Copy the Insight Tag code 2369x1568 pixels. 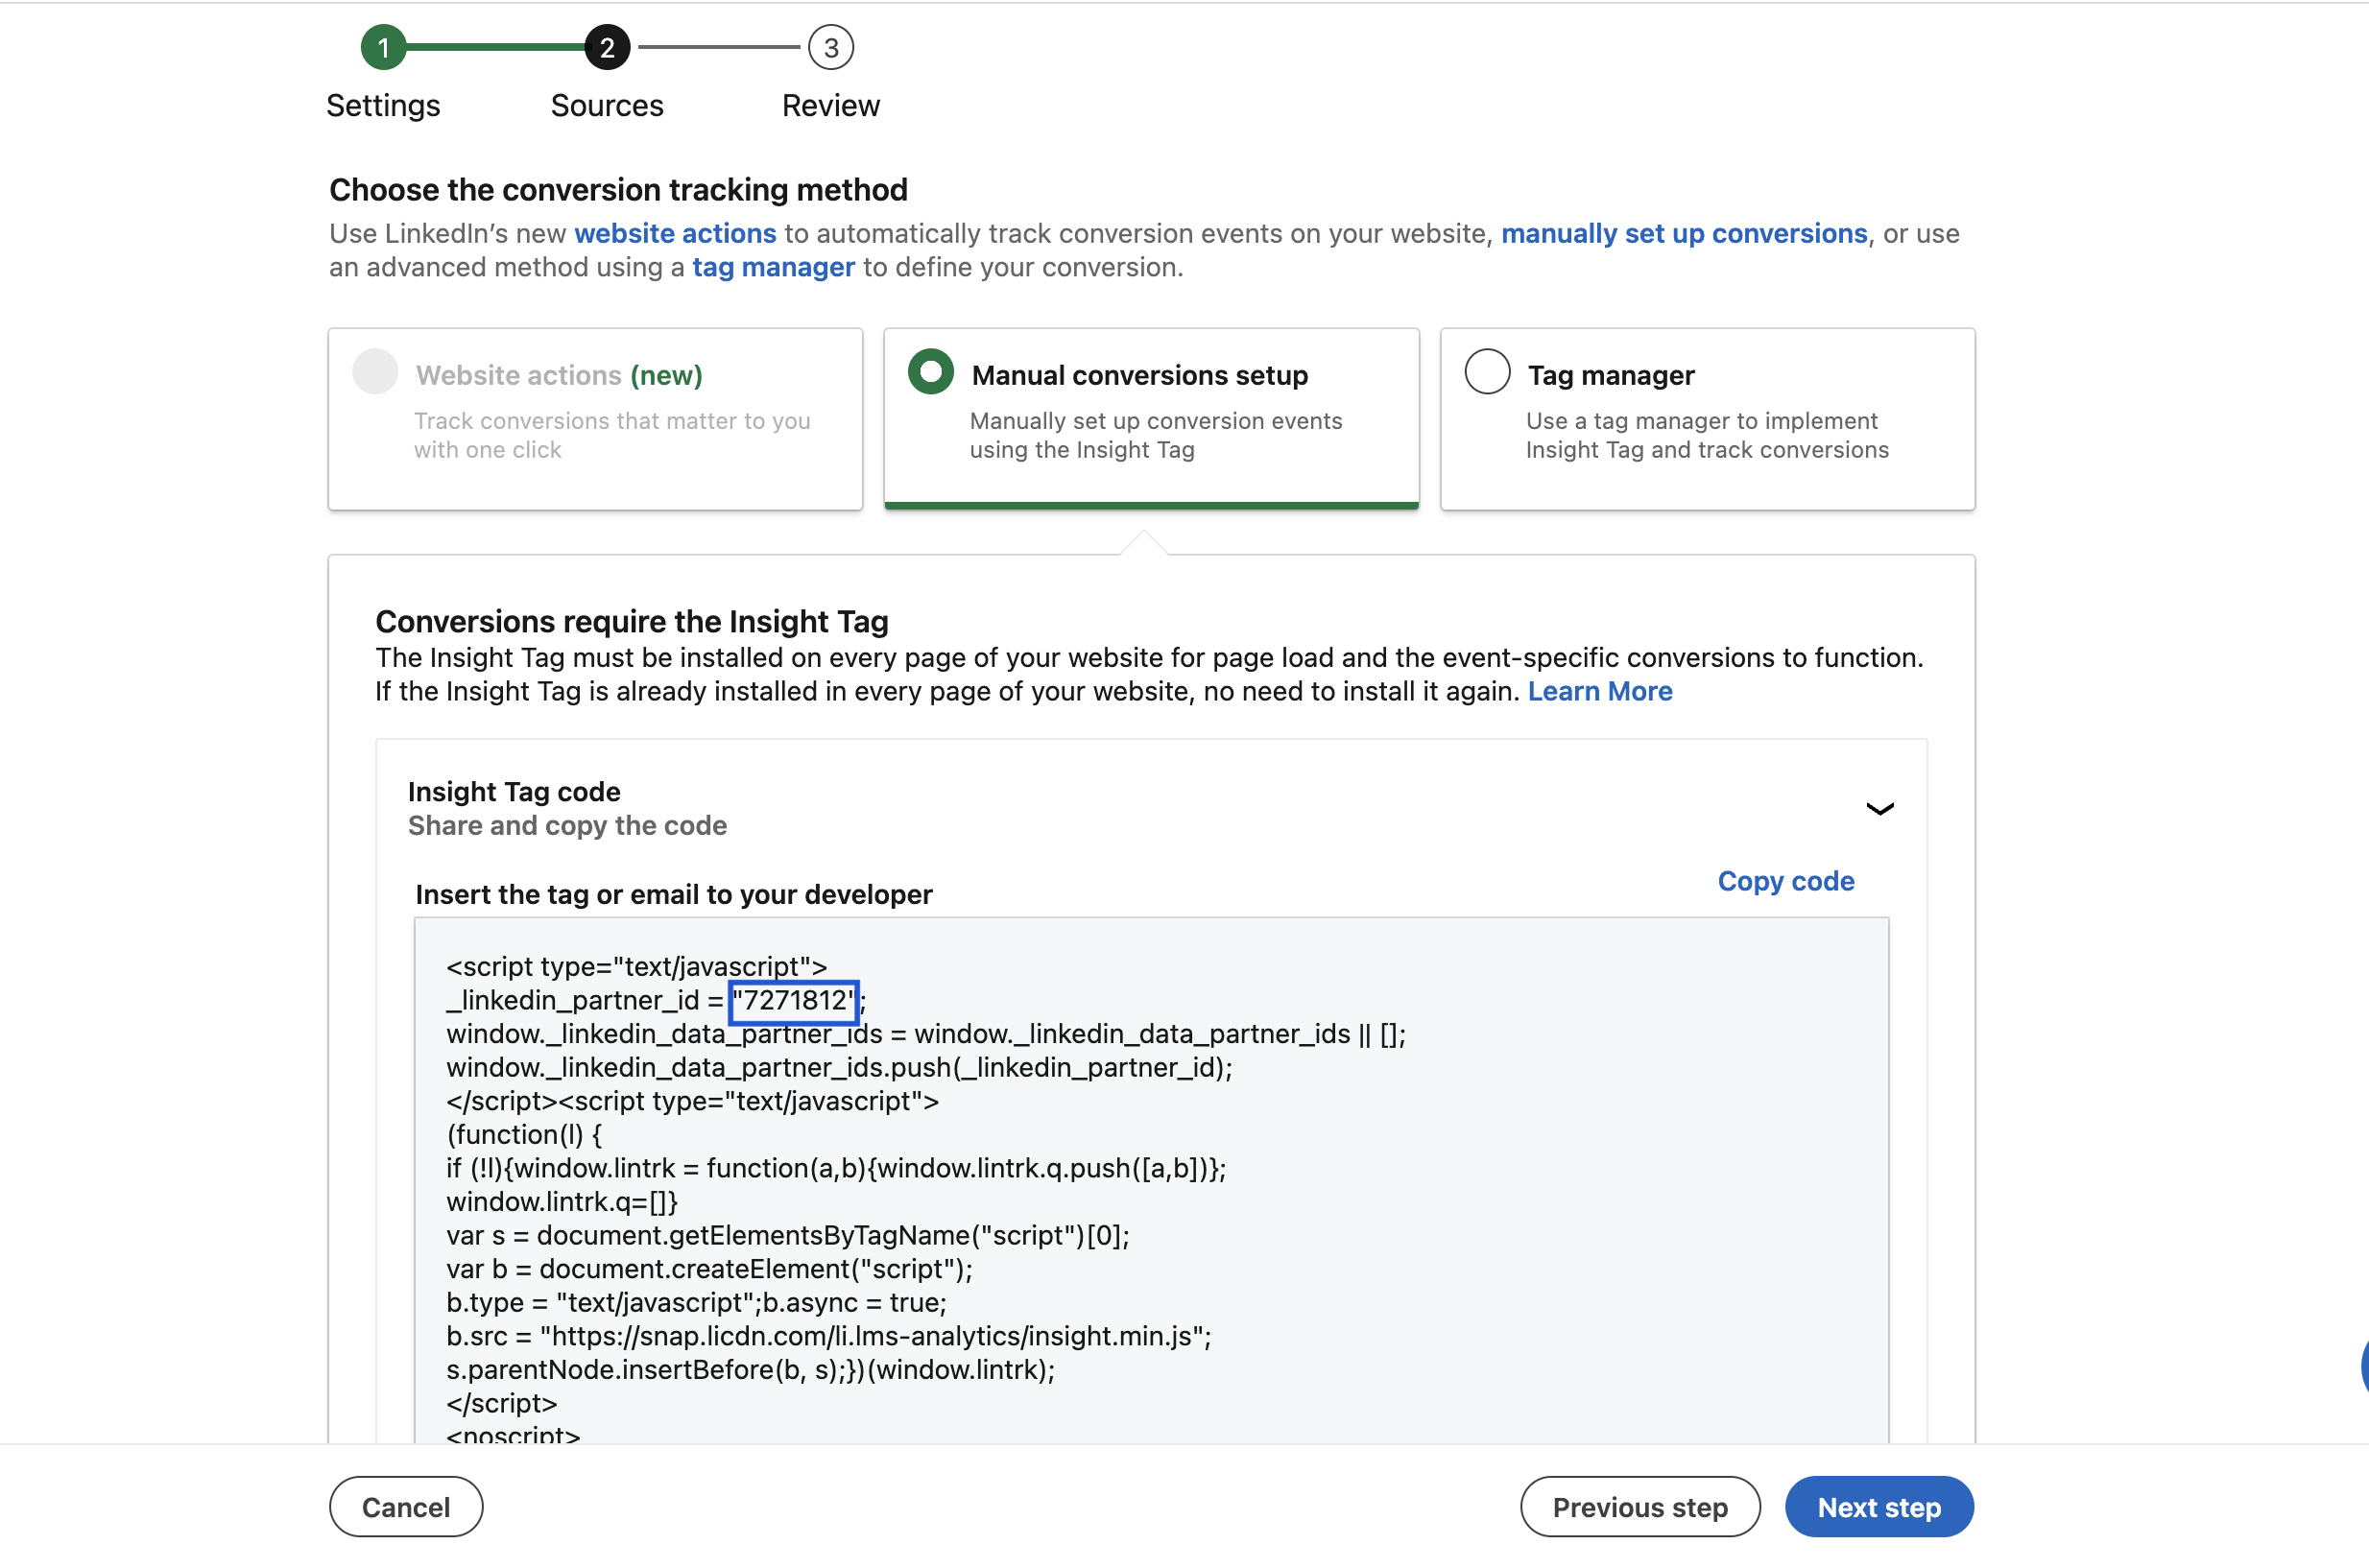pyautogui.click(x=1786, y=881)
